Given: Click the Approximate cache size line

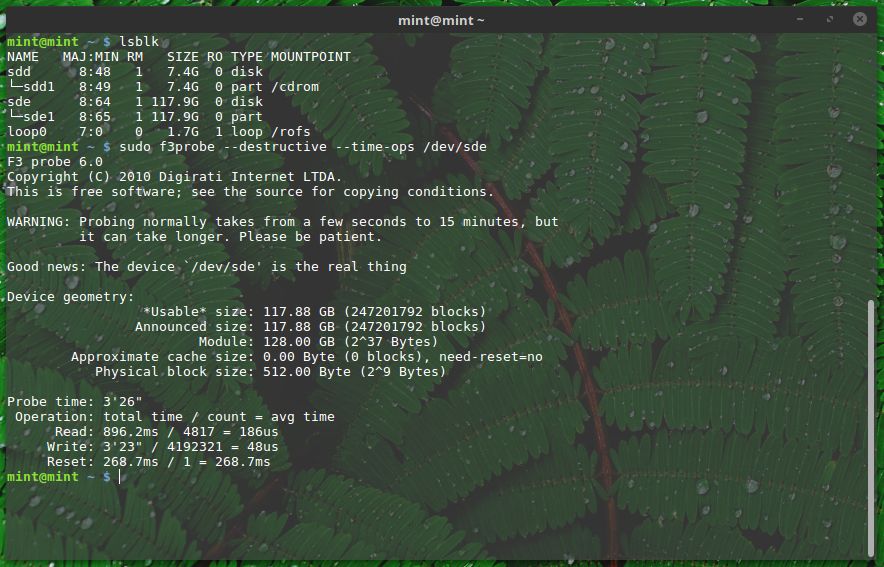Looking at the screenshot, I should [307, 357].
